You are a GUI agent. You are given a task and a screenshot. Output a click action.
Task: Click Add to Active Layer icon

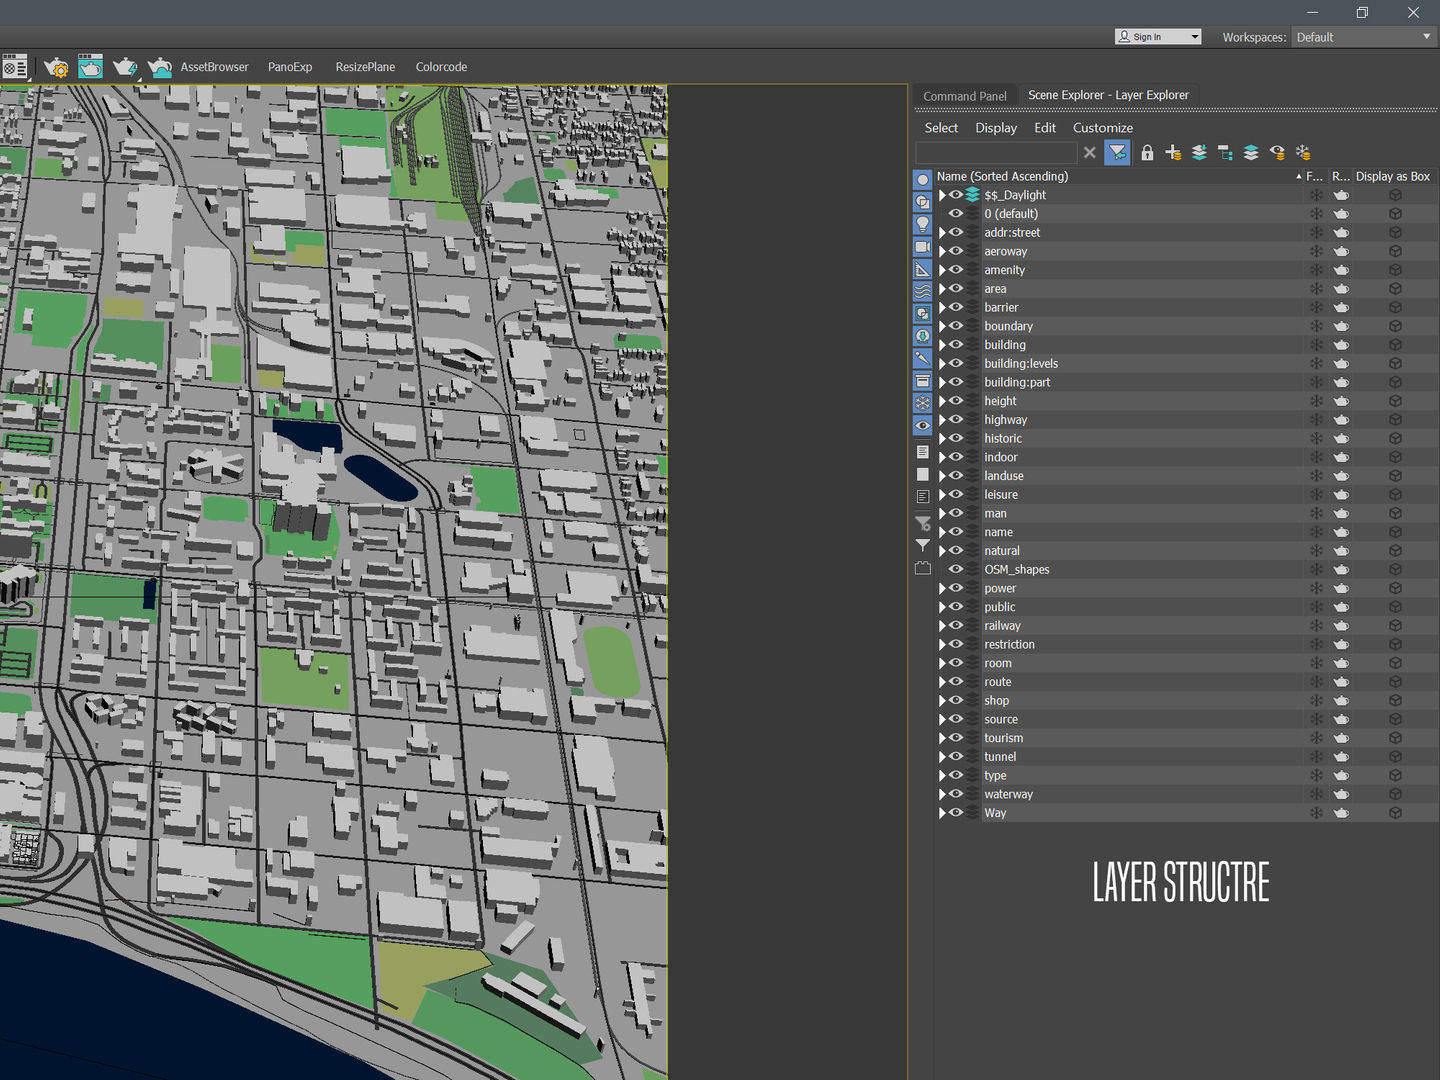[x=1199, y=153]
